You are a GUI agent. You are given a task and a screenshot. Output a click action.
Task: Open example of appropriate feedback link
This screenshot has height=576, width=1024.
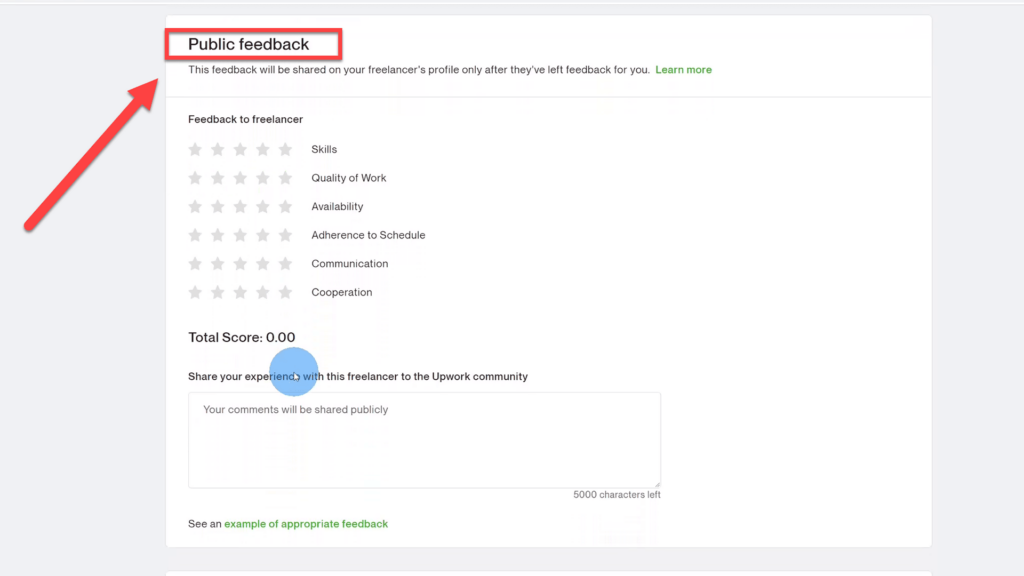[x=306, y=524]
